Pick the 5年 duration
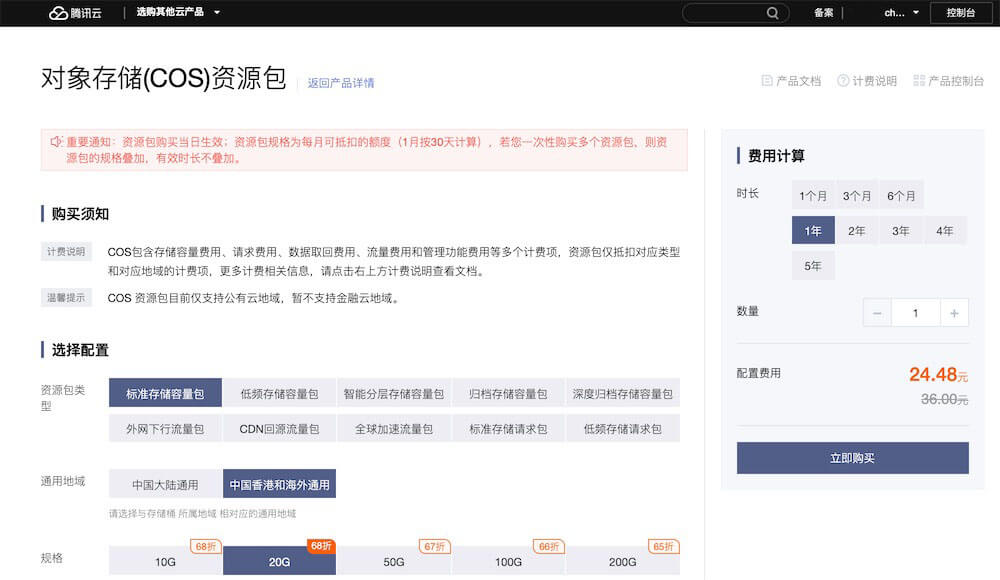1000x580 pixels. click(x=813, y=265)
